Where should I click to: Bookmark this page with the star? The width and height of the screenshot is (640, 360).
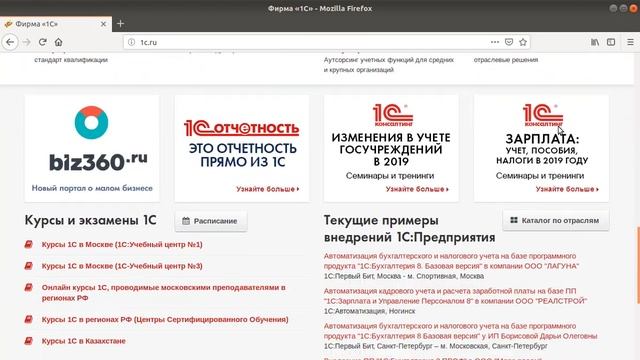[523, 42]
